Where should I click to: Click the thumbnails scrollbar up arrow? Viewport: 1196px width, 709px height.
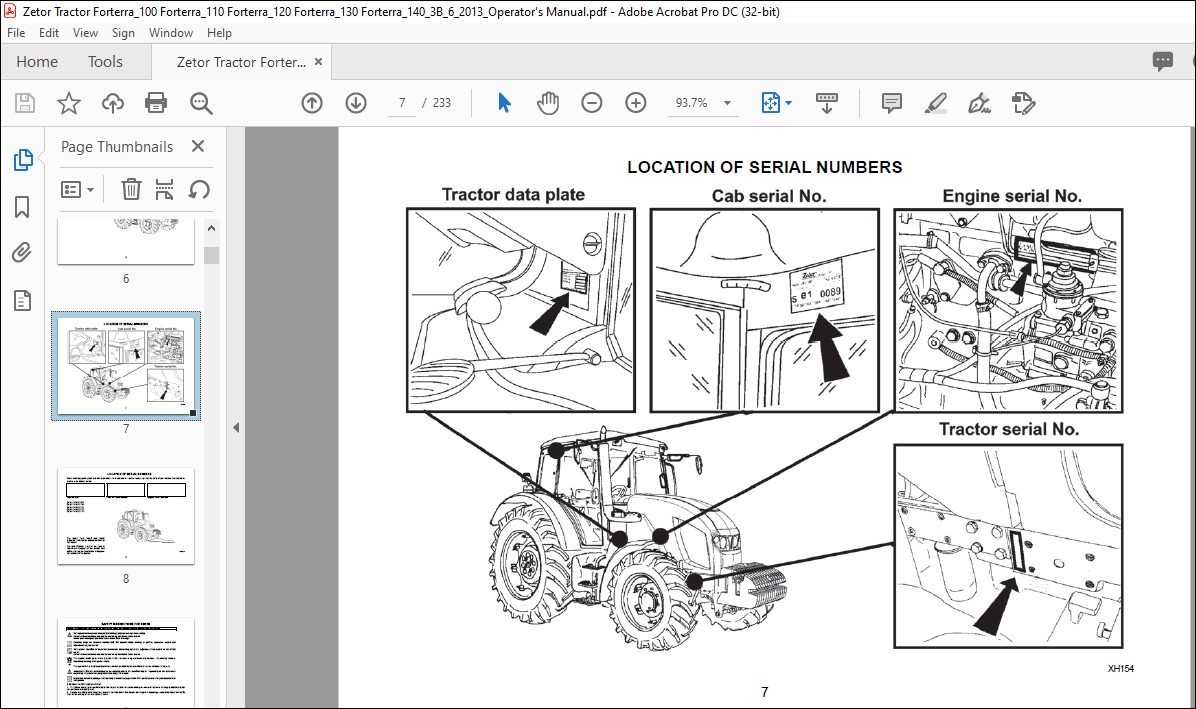point(211,228)
